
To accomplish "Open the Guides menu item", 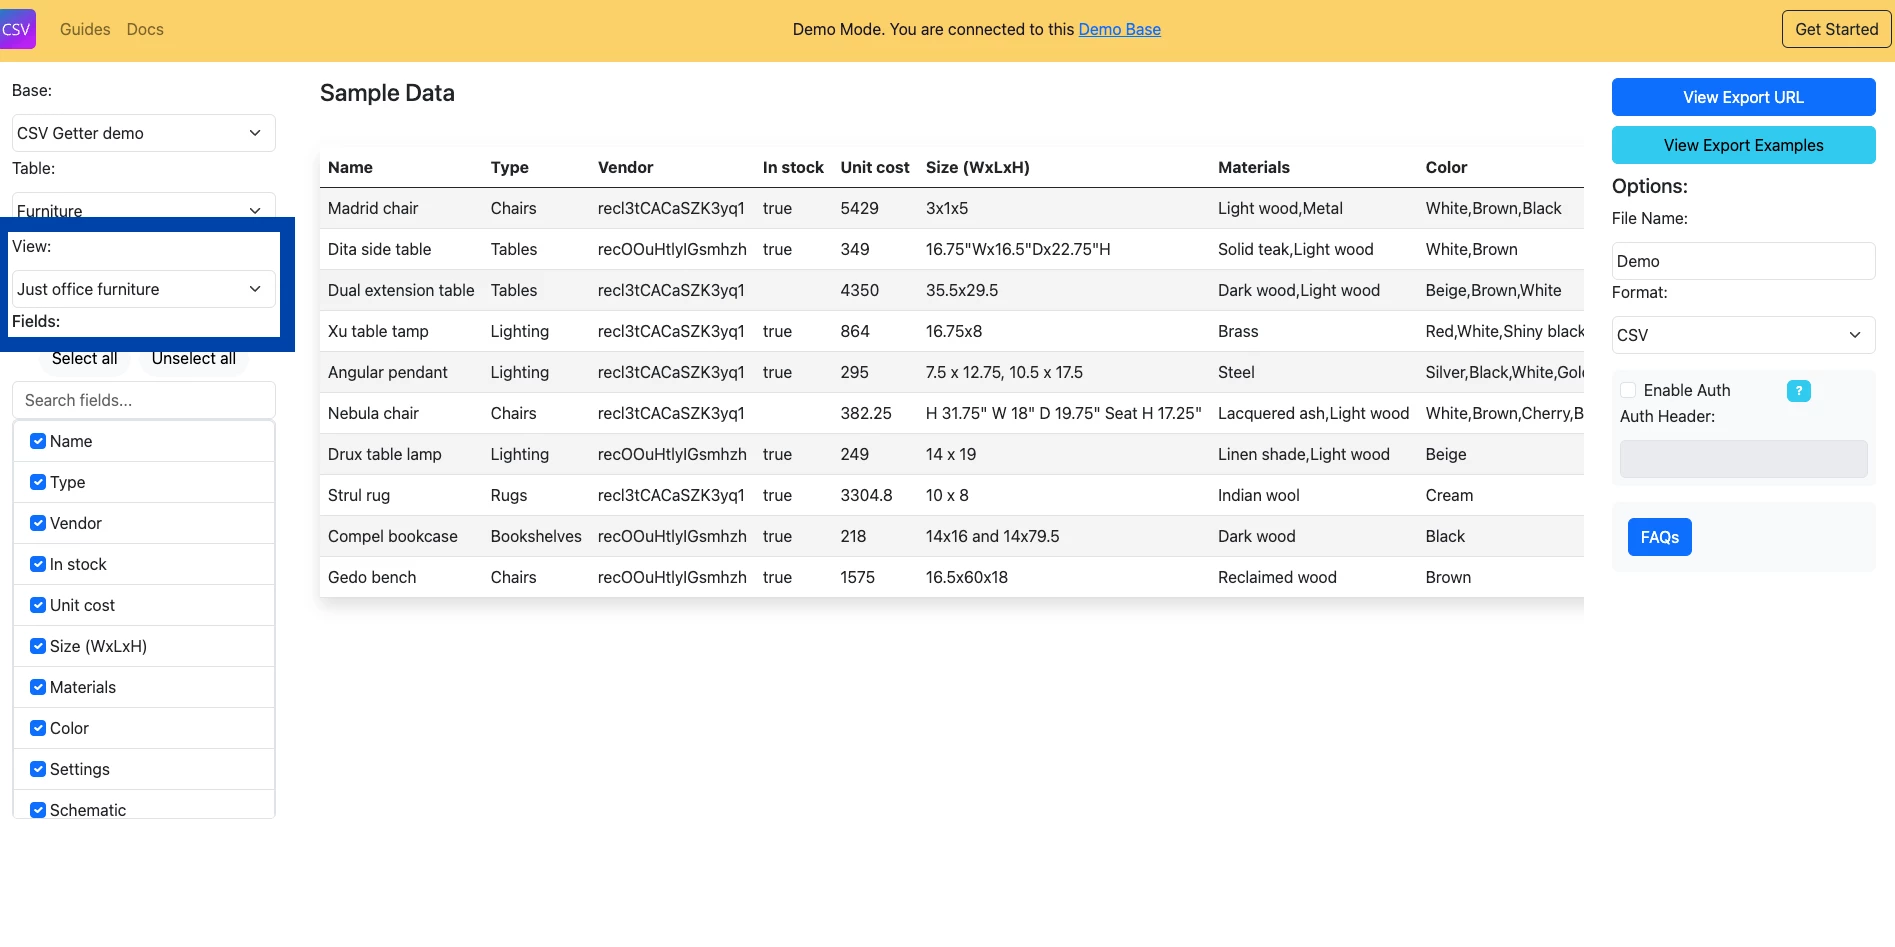I will [85, 29].
